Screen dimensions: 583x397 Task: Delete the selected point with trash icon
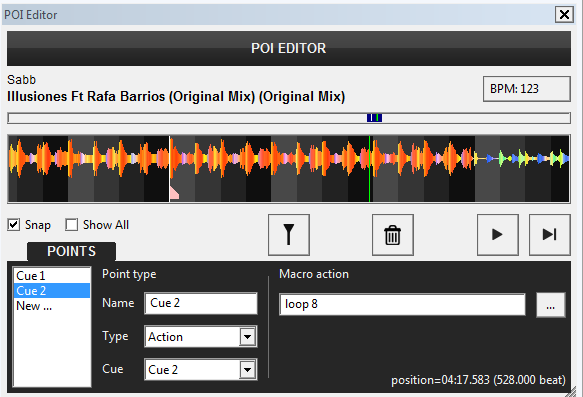pos(393,235)
